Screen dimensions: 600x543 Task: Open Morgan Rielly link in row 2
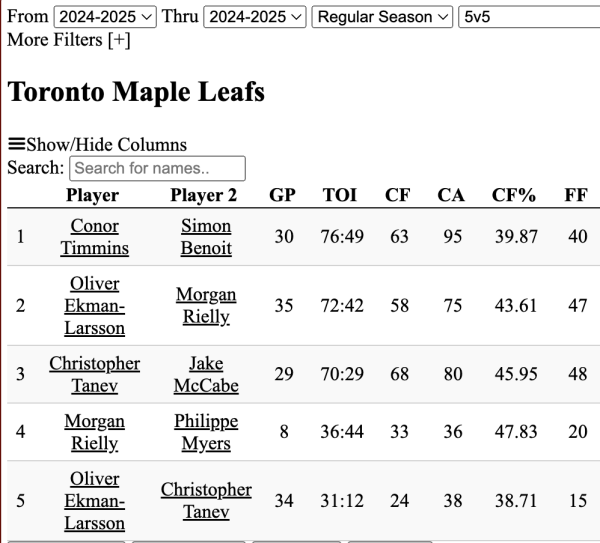(x=206, y=305)
